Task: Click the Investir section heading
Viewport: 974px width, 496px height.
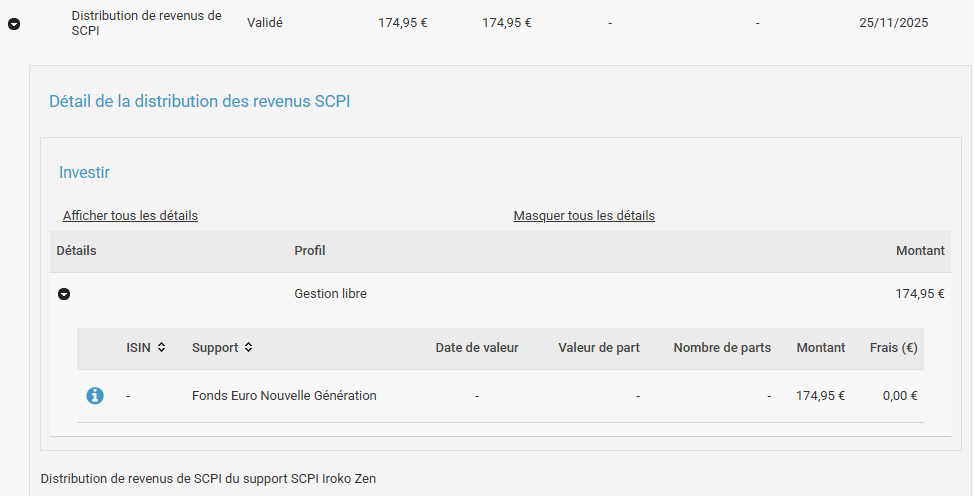Action: [84, 173]
